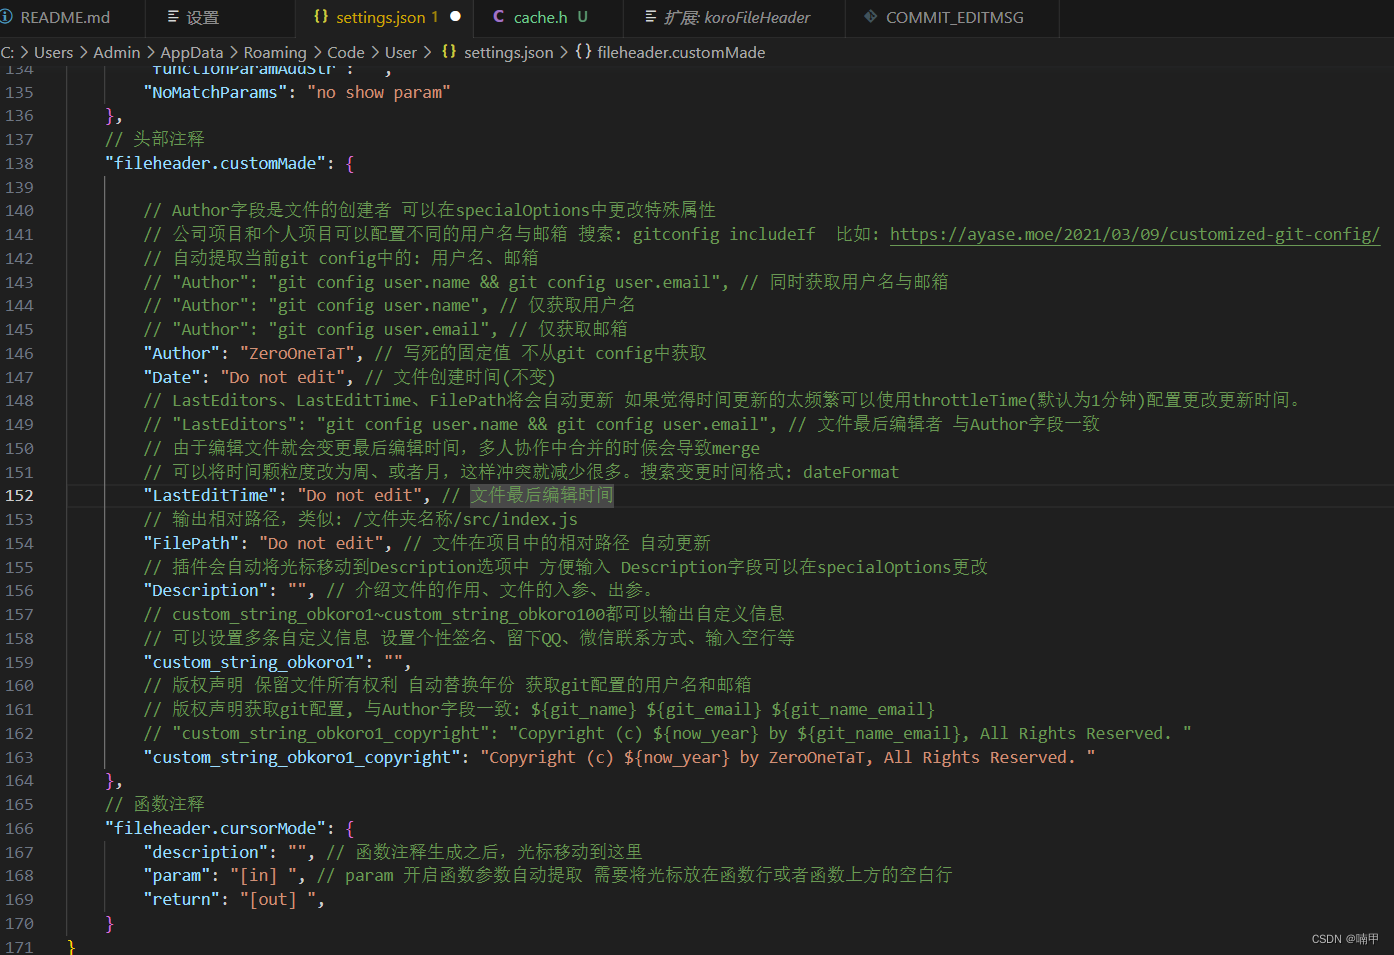Open the 设置 editor tab

(x=202, y=17)
